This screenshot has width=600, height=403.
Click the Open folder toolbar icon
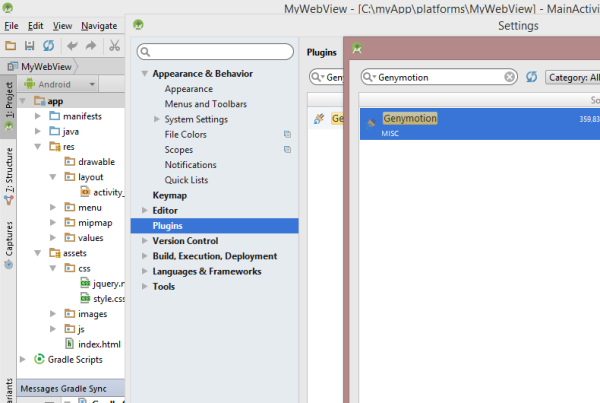[x=11, y=46]
